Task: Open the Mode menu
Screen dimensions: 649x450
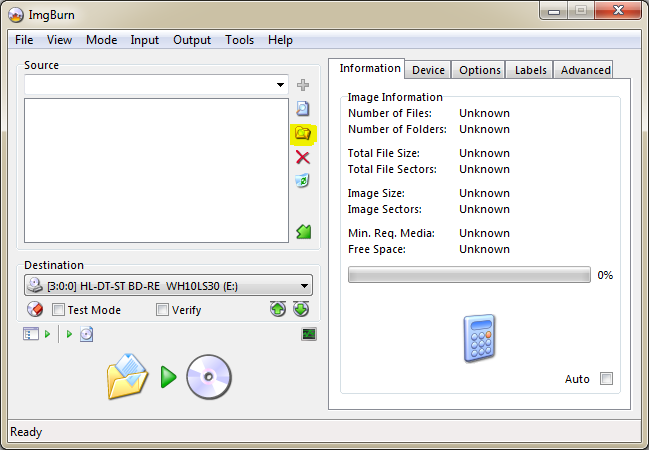Action: (x=101, y=40)
